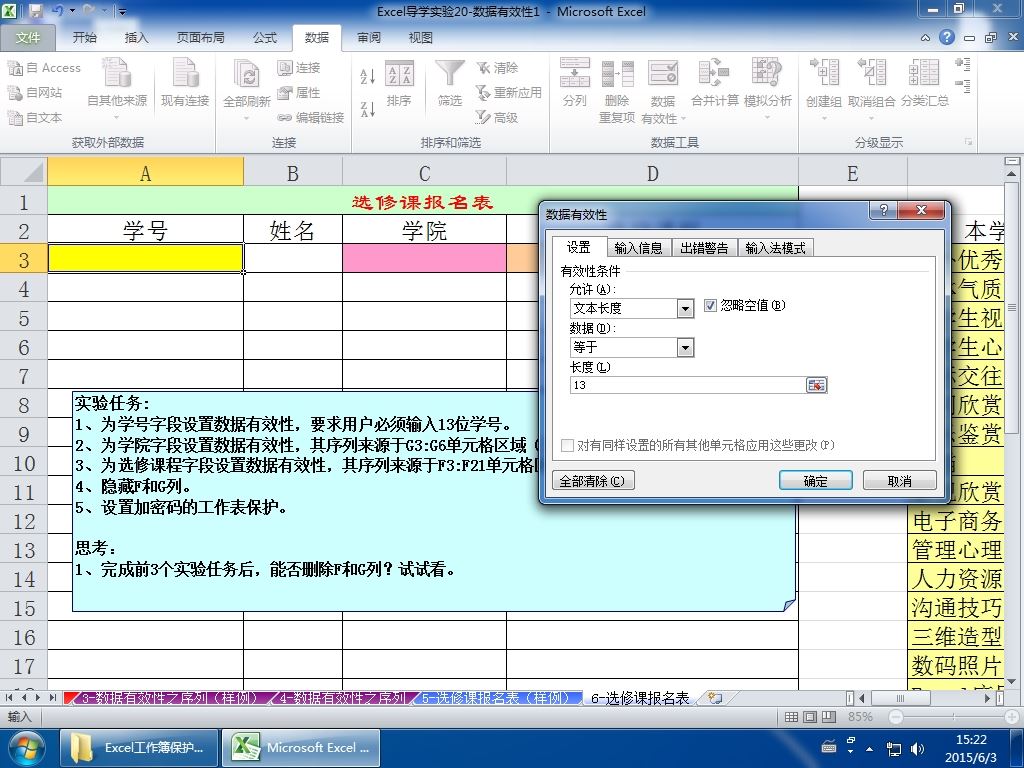Viewport: 1024px width, 768px height.
Task: Switch to the Error Alert tab
Action: click(704, 248)
